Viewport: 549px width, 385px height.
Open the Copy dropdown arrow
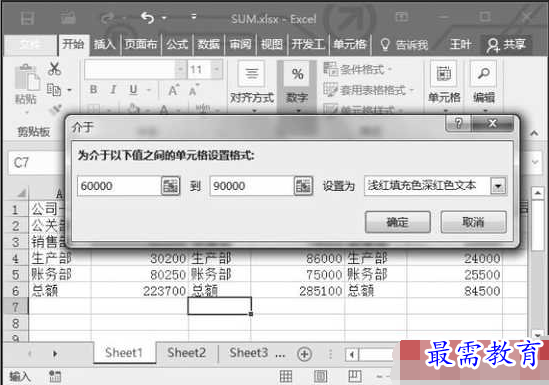69,90
